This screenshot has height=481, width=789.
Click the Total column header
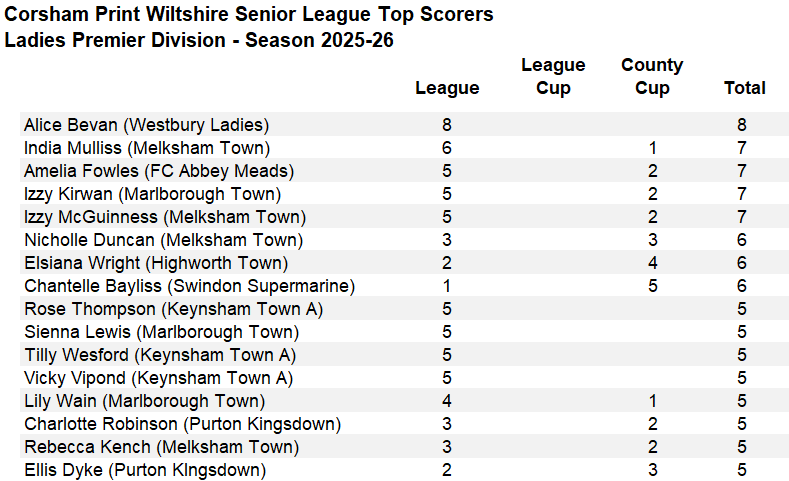pos(744,88)
